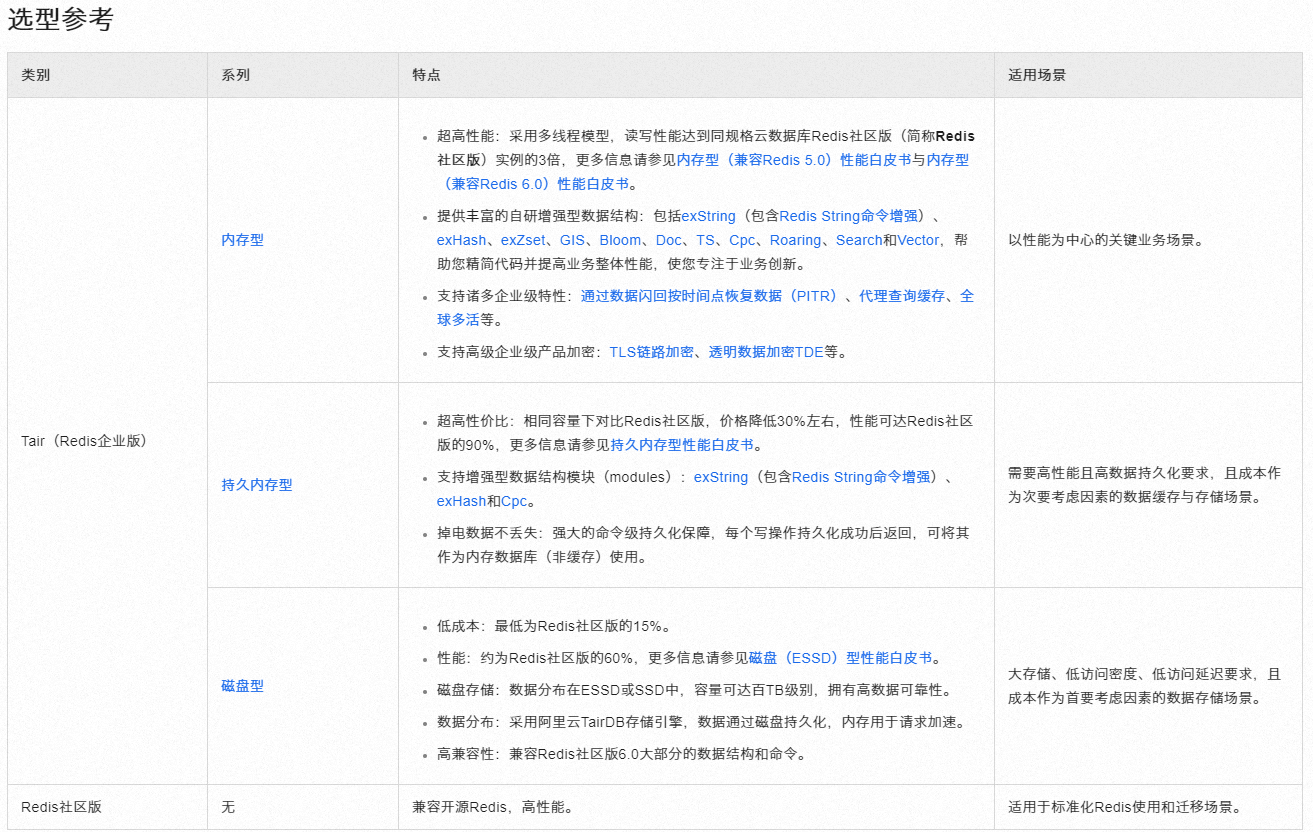1313x832 pixels.
Task: Click the 数据分布 bullet about TairDB存储引擎
Action: [701, 722]
